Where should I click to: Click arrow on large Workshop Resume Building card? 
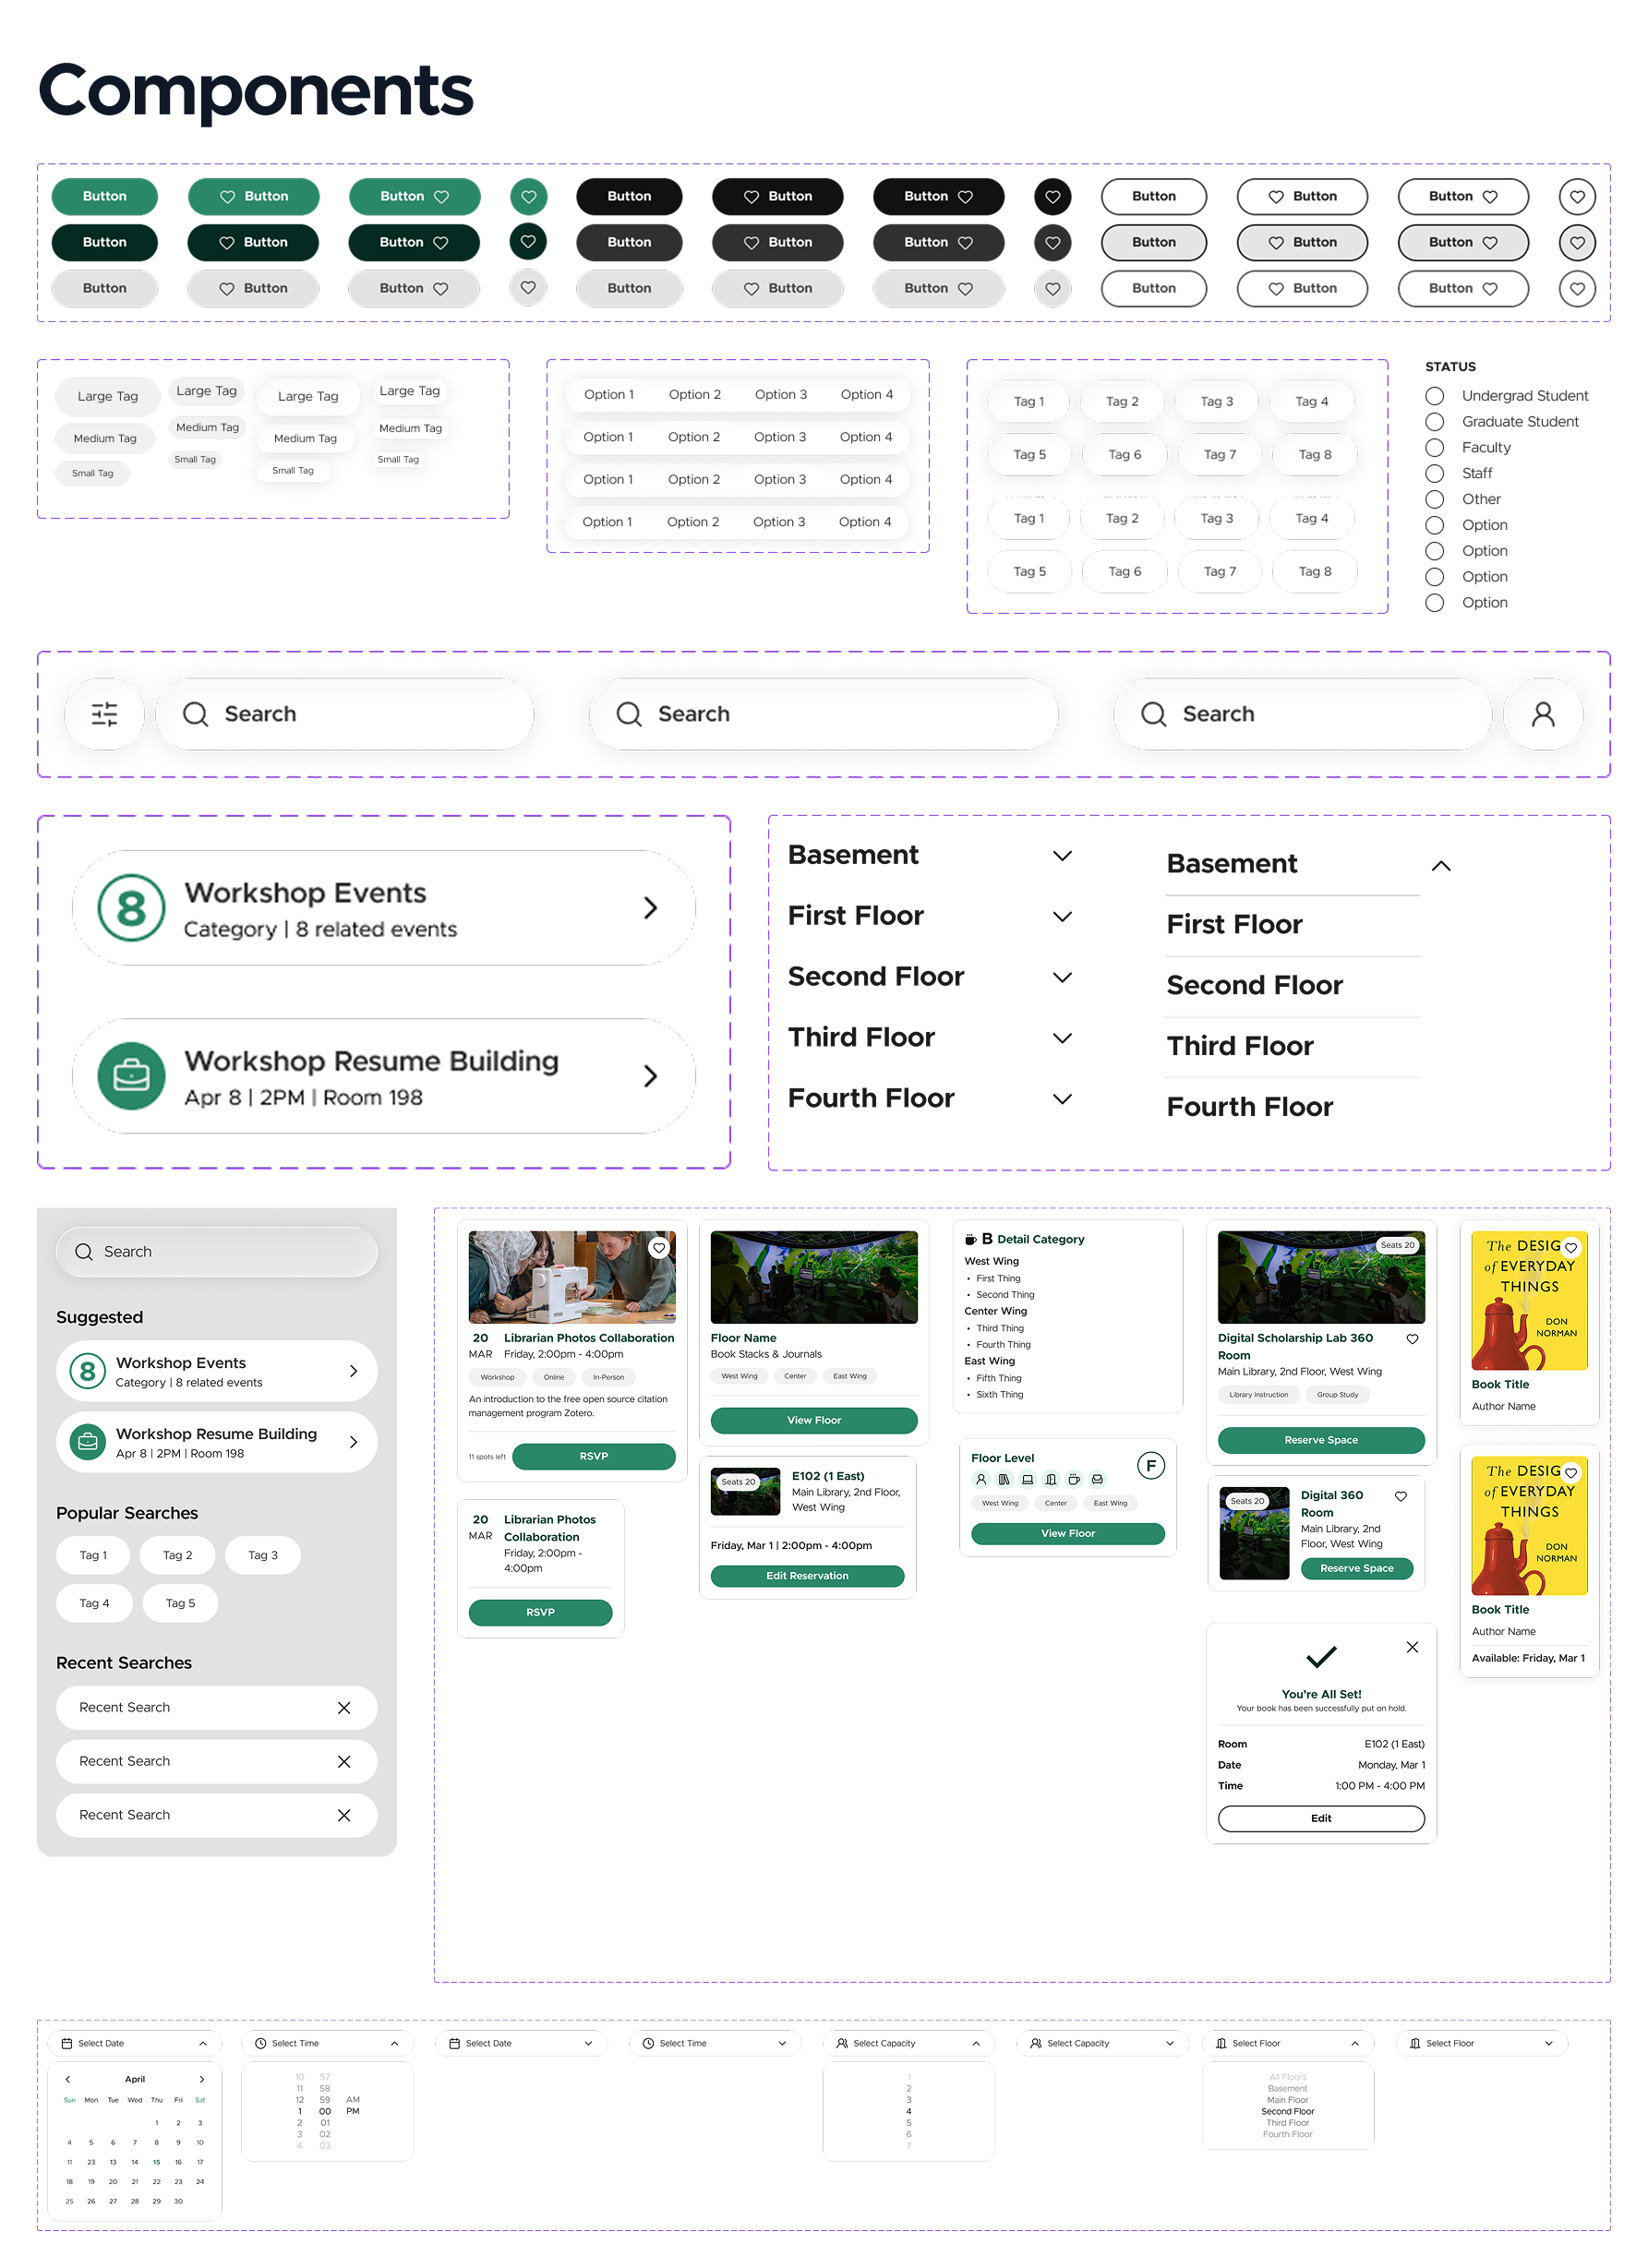[x=650, y=1076]
